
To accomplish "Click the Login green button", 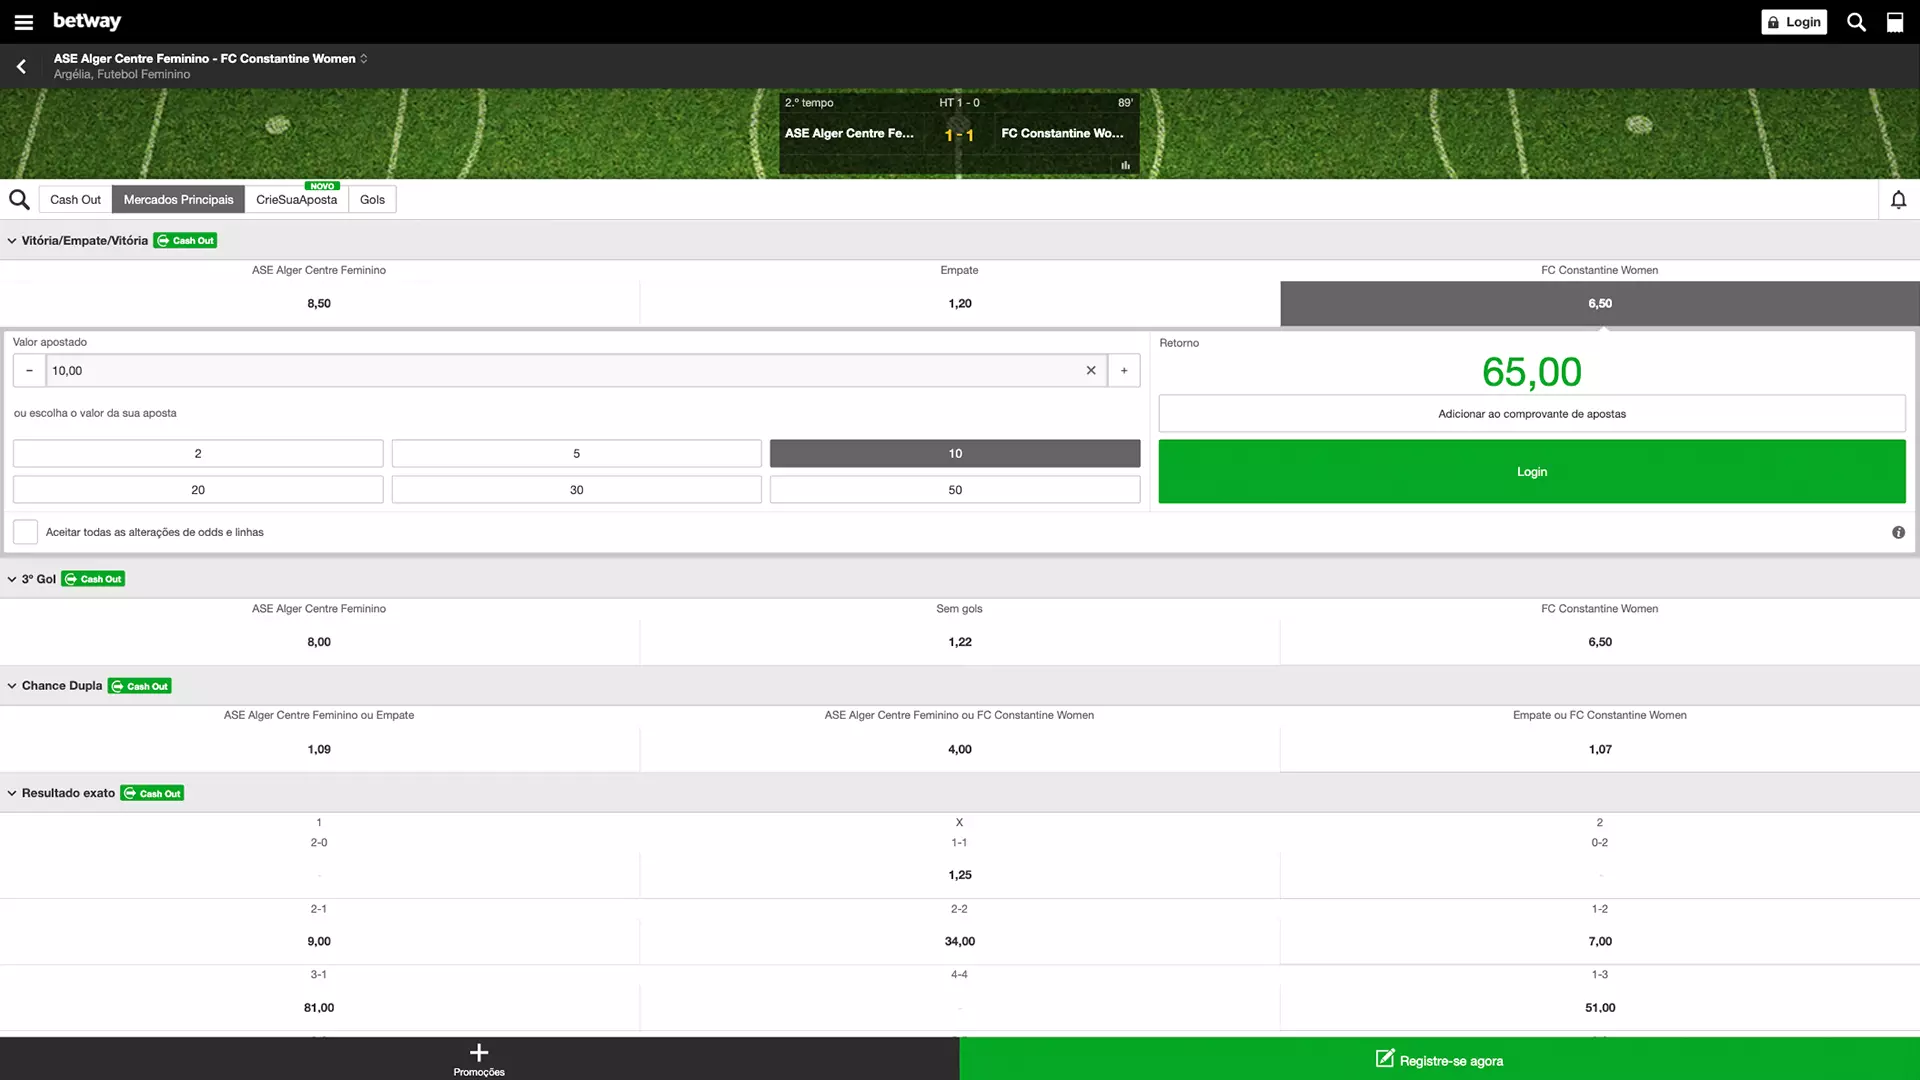I will 1532,471.
